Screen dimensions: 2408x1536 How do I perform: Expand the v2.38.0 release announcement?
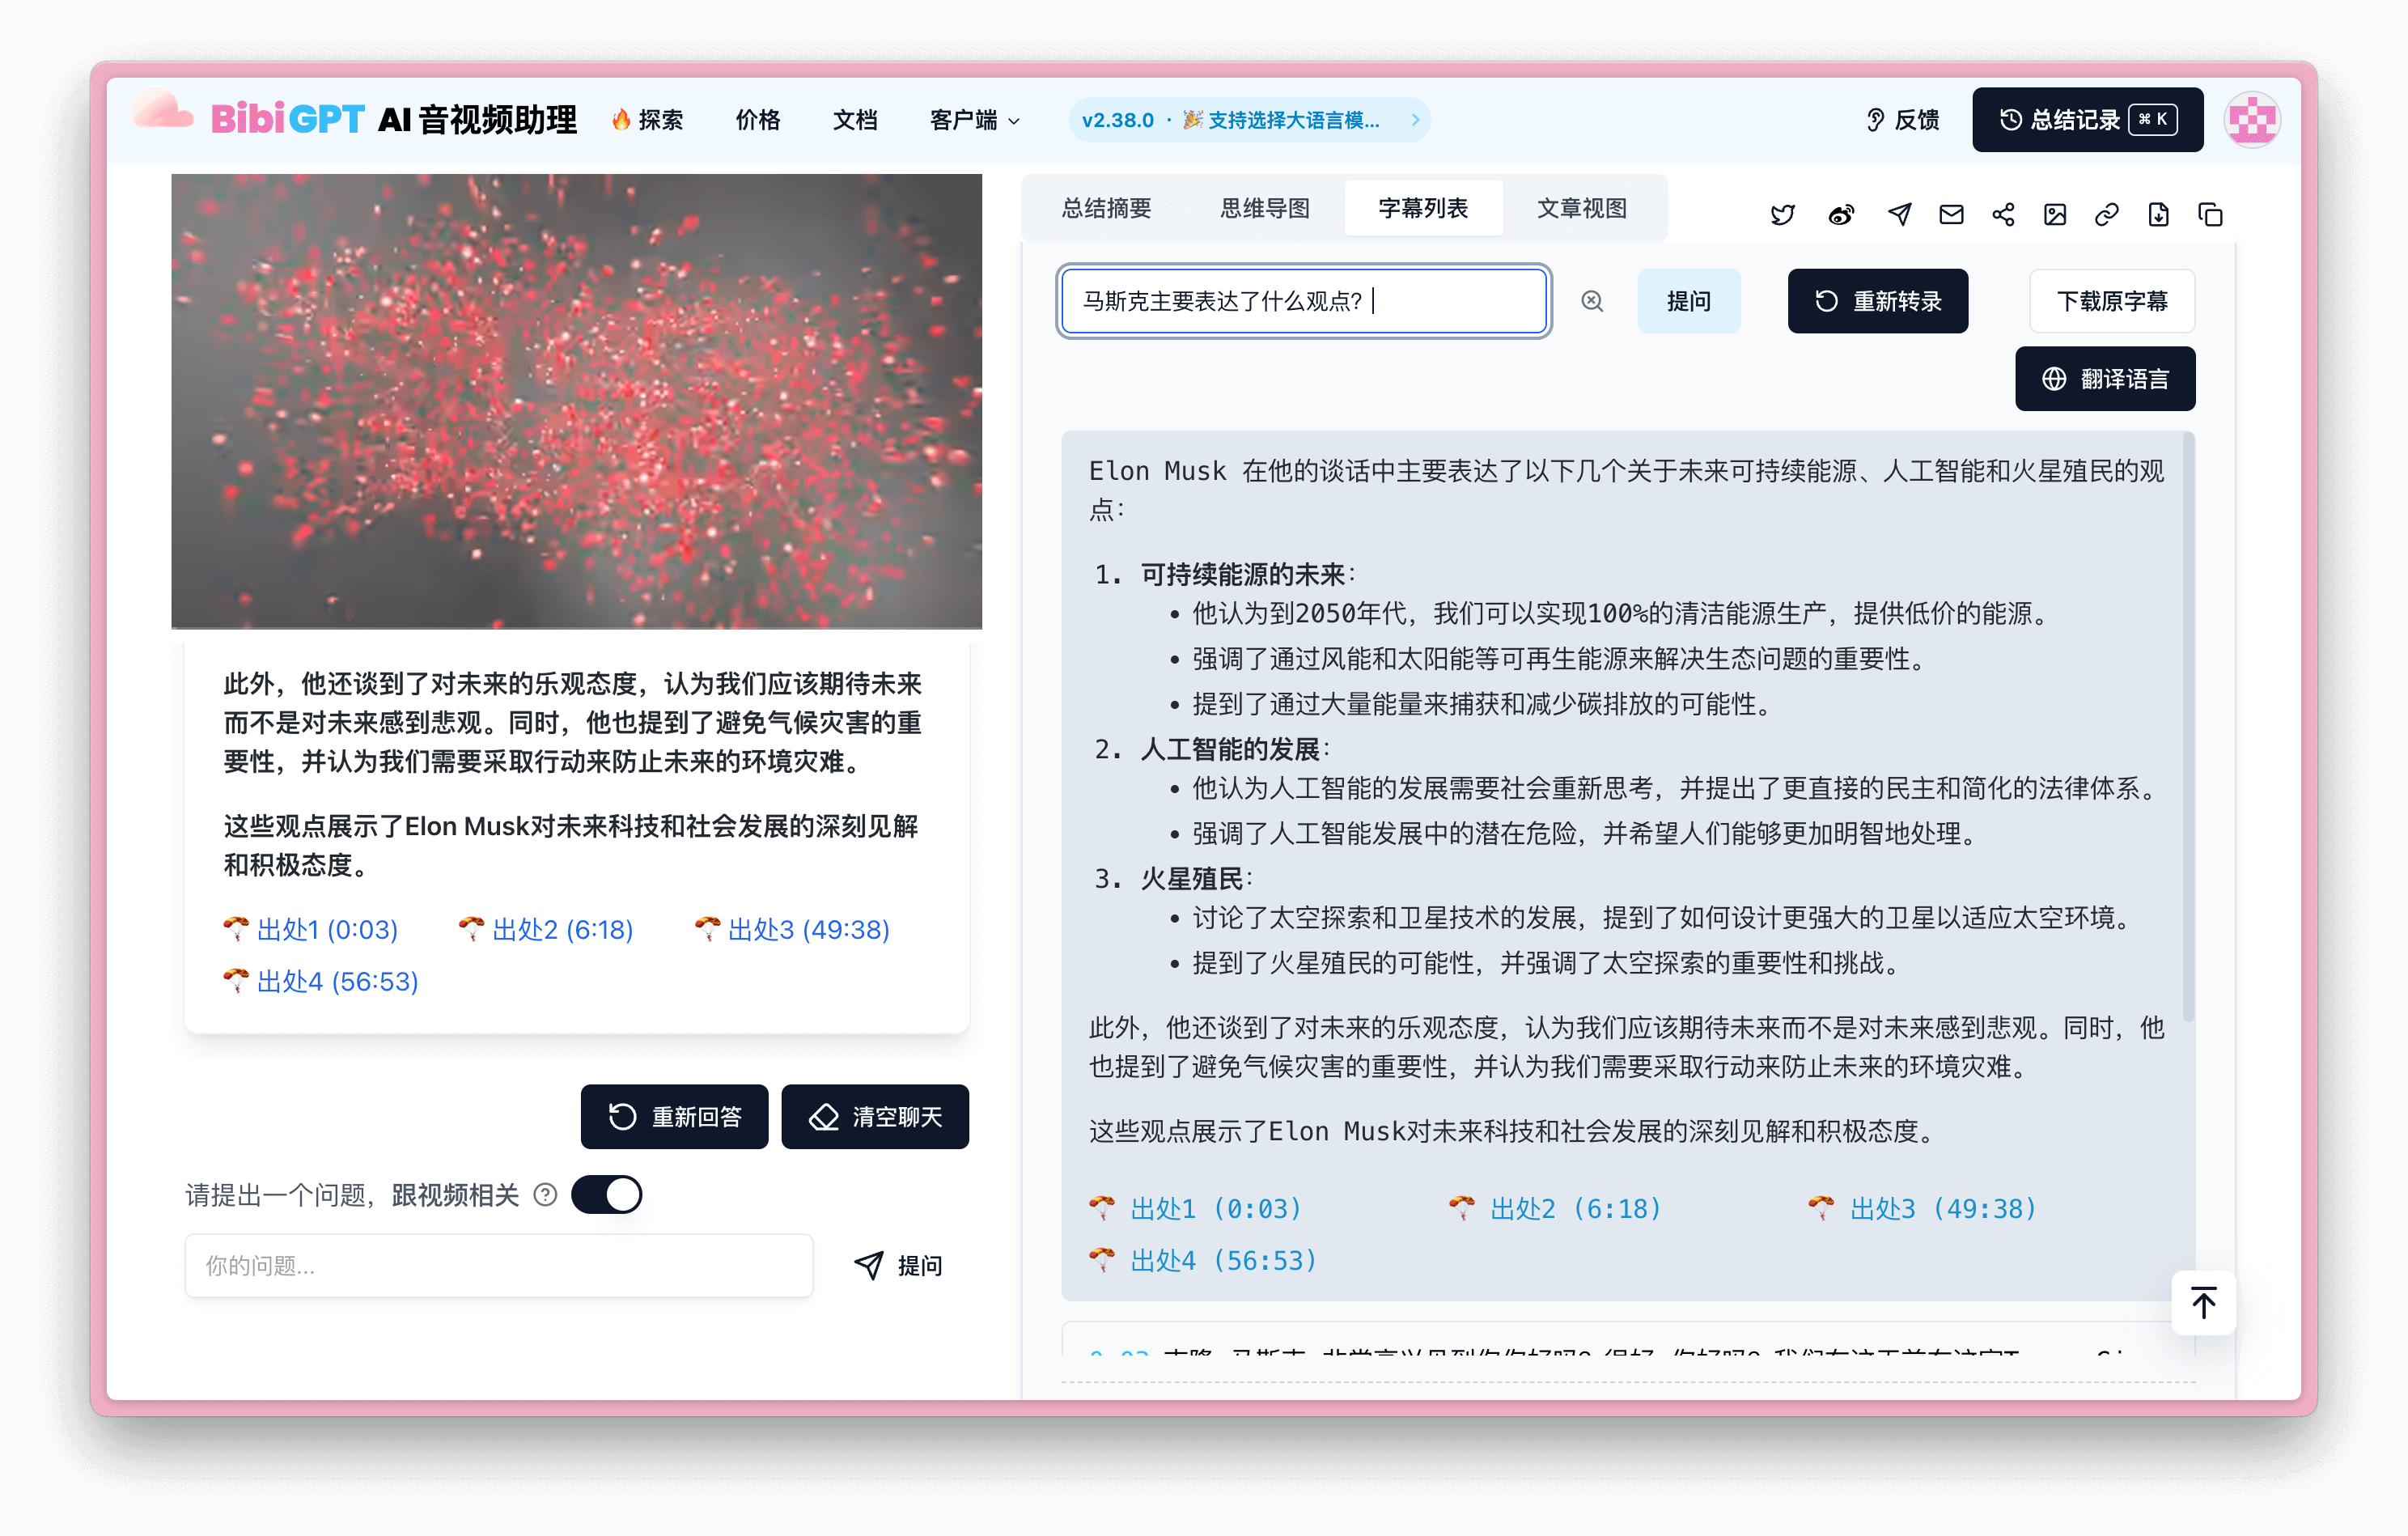pos(1249,120)
